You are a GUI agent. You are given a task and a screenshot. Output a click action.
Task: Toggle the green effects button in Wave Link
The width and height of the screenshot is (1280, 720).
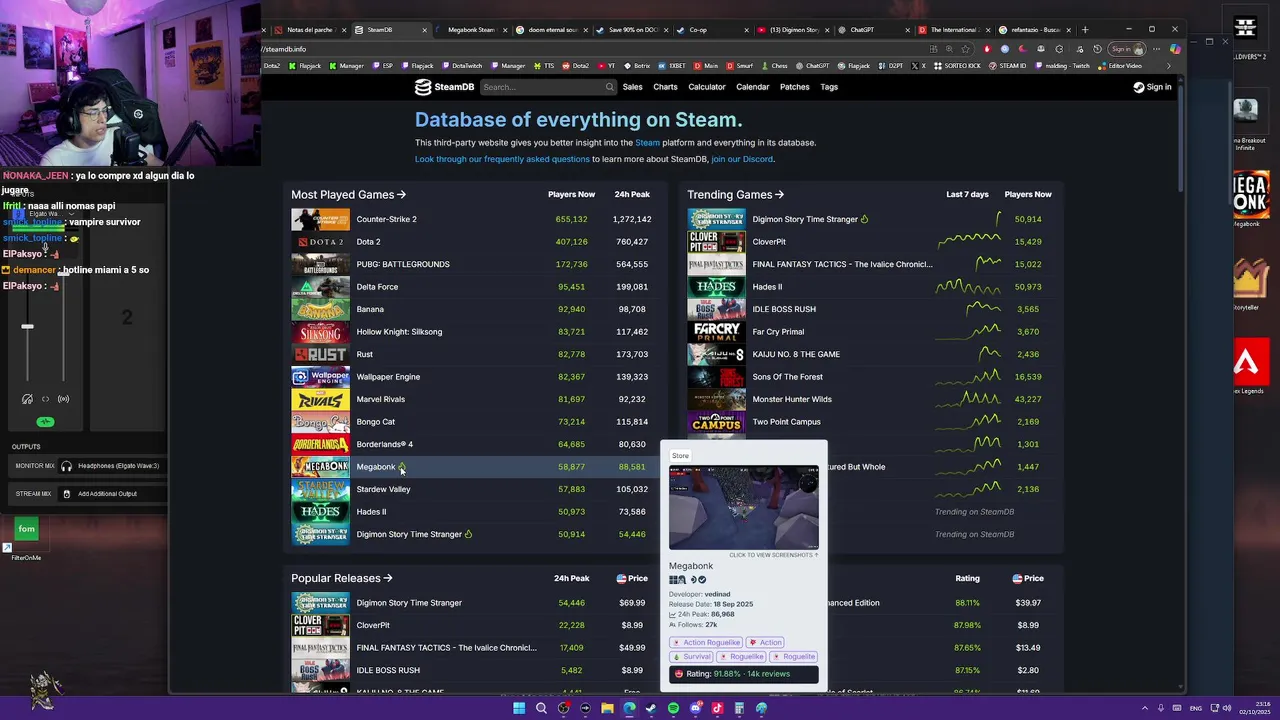pos(45,422)
